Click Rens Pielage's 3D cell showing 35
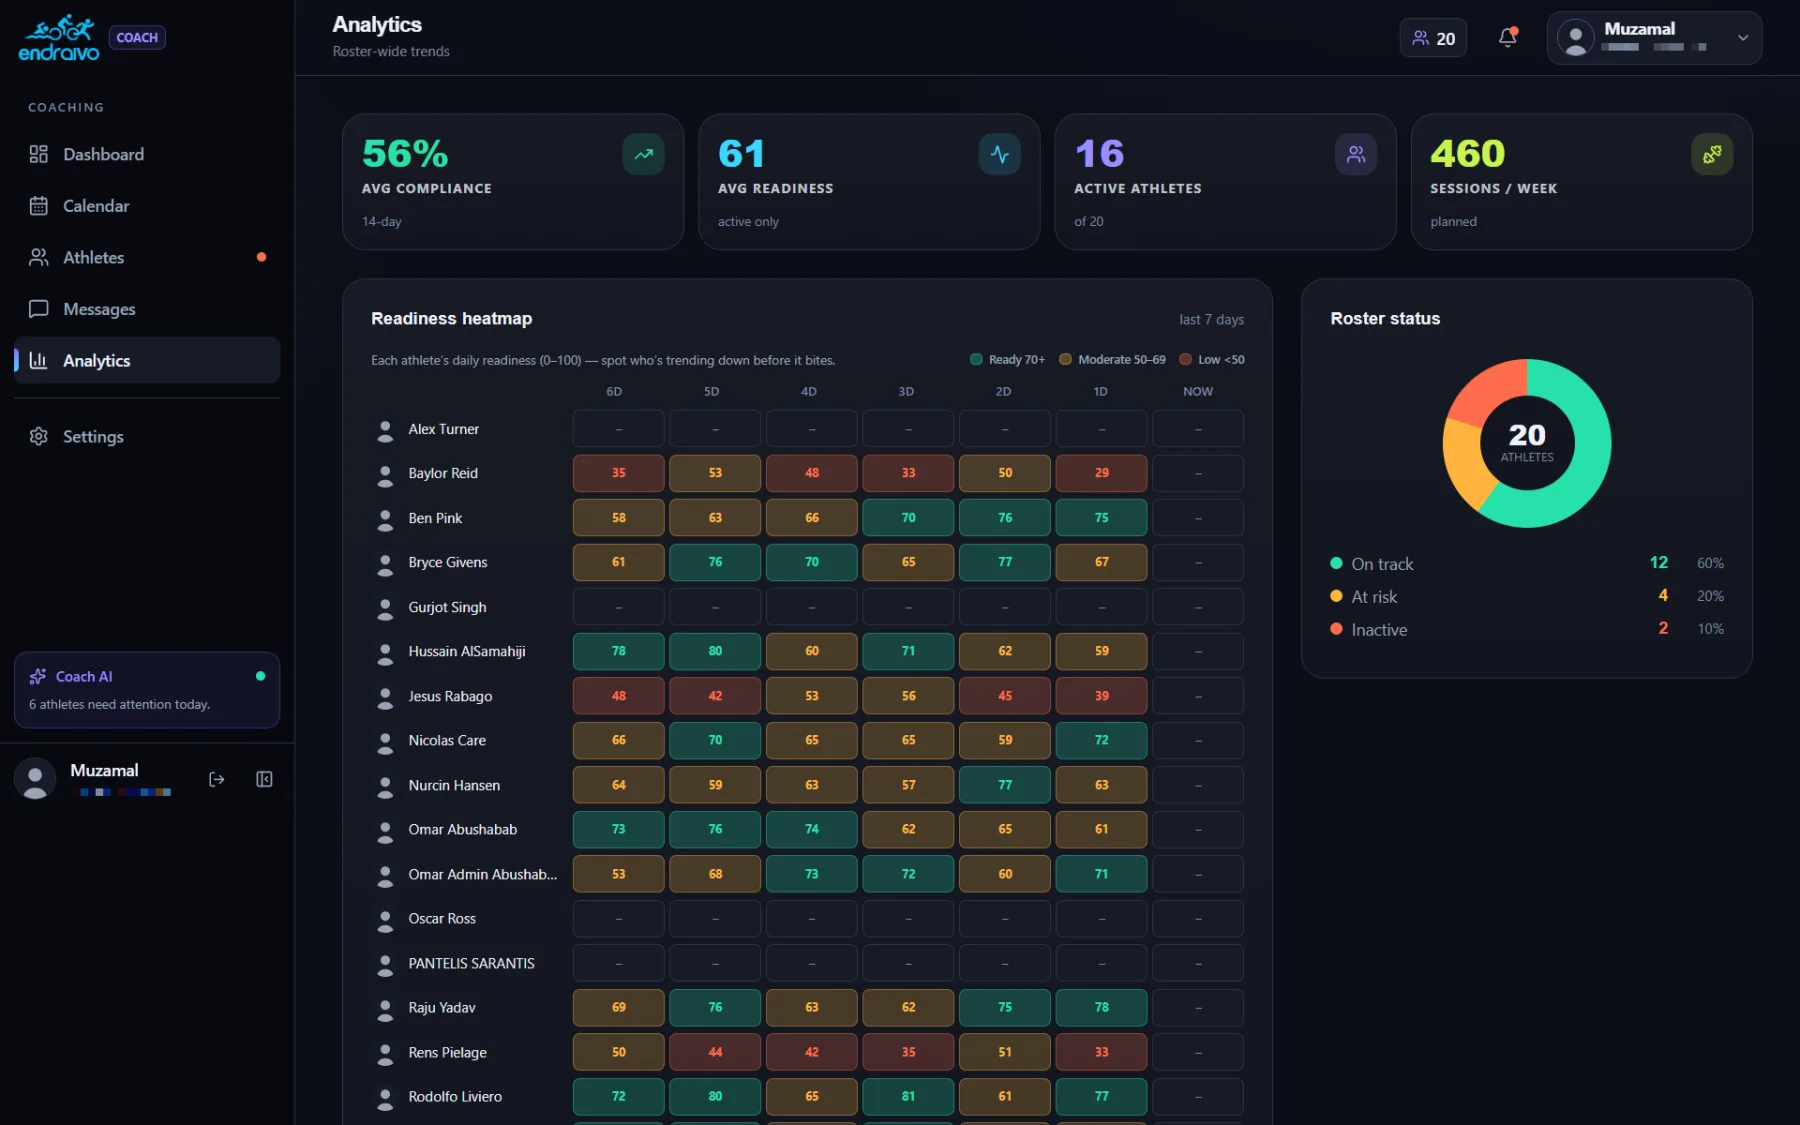Image resolution: width=1800 pixels, height=1125 pixels. pos(908,1052)
